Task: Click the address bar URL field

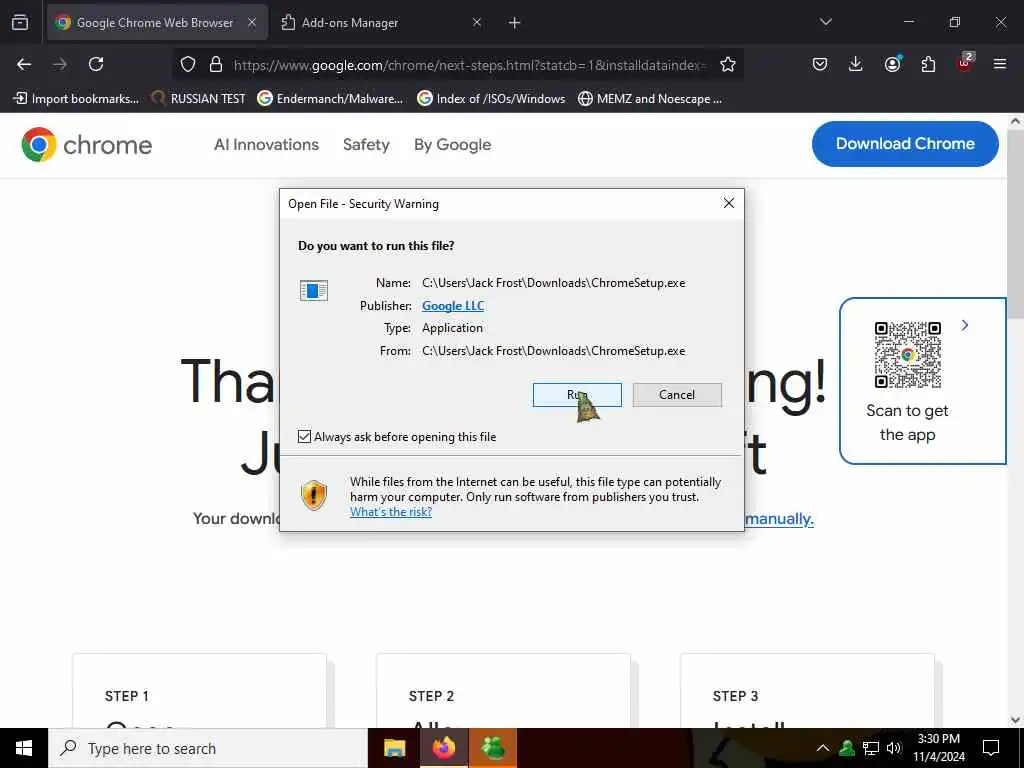Action: coord(470,65)
